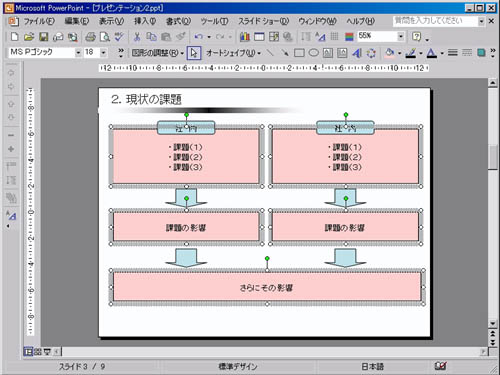Screen dimensions: 500x375
Task: Open fill color dropdown arrow
Action: tap(399, 53)
